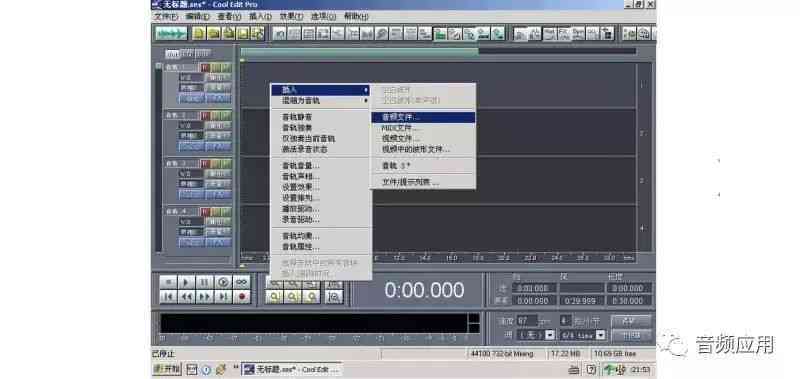Choose 视频文件... in the insert submenu
This screenshot has width=800, height=379.
coord(423,138)
